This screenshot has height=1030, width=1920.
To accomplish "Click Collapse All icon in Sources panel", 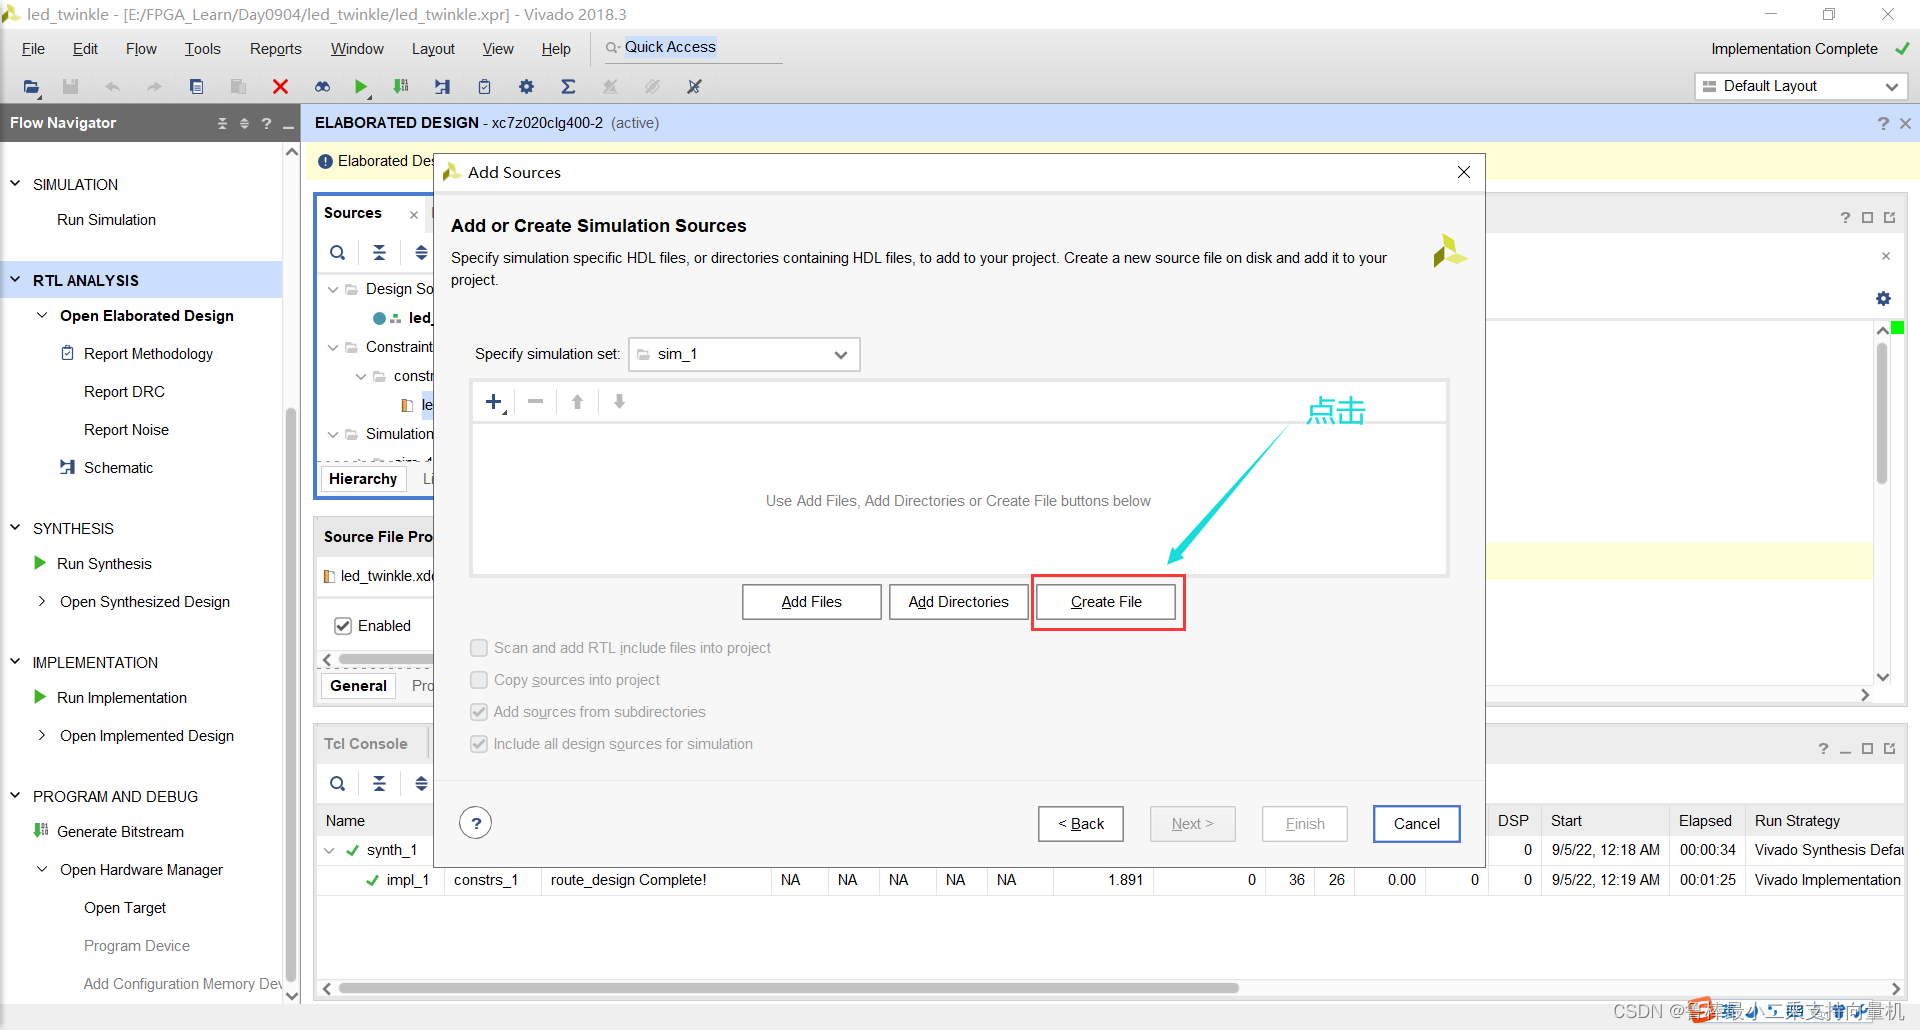I will [x=379, y=253].
